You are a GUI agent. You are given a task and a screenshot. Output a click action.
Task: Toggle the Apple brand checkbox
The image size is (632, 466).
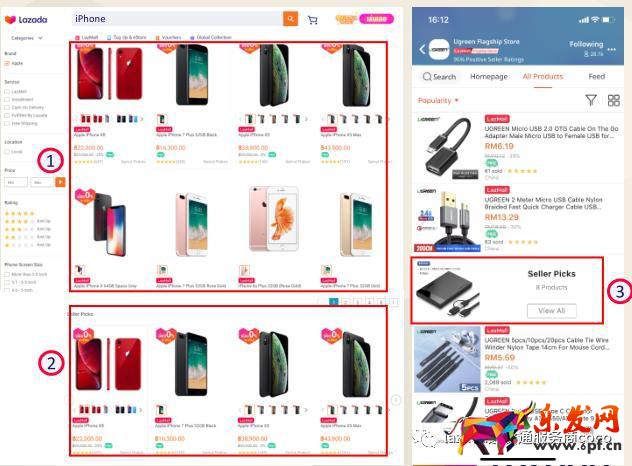[7, 63]
